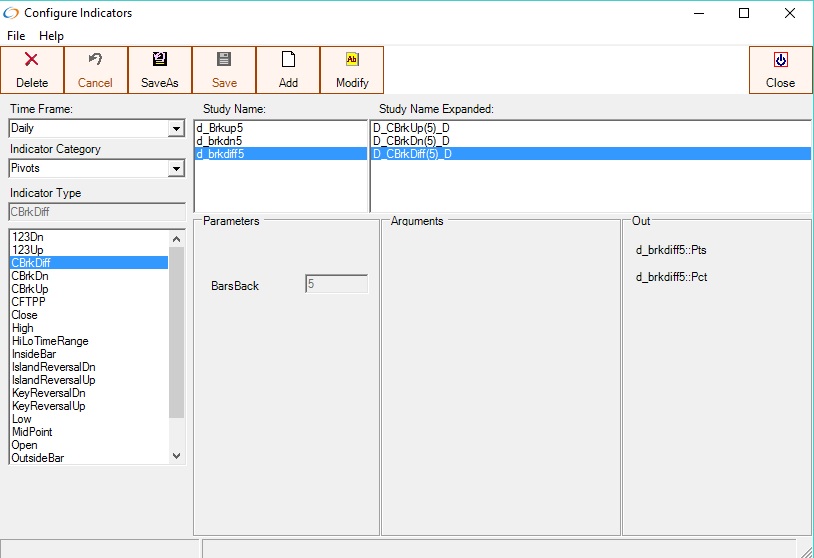Screen dimensions: 814x558
Task: Open the Time Frame dropdown
Action: click(176, 129)
